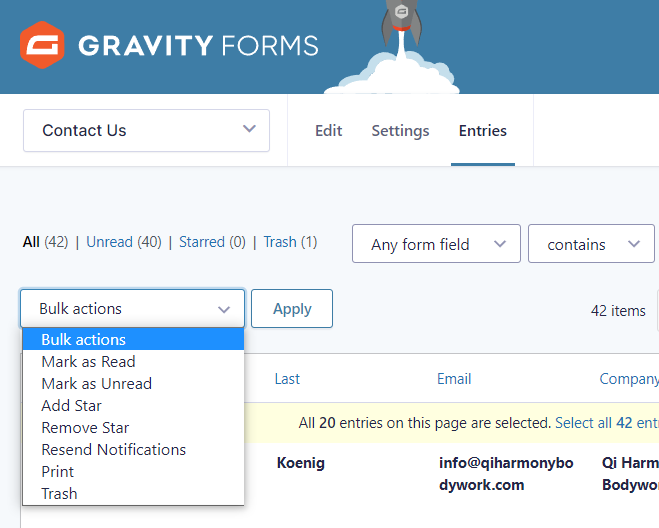Click the Gravity Forms wordmark text

(198, 45)
